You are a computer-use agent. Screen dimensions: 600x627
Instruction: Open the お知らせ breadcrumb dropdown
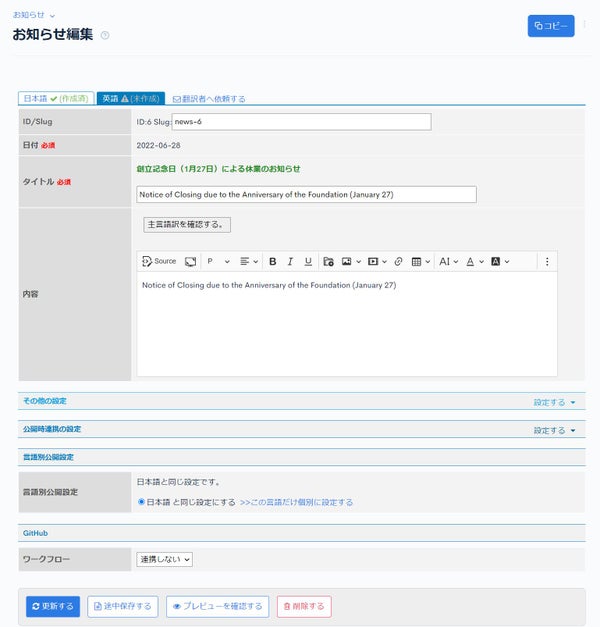point(34,15)
